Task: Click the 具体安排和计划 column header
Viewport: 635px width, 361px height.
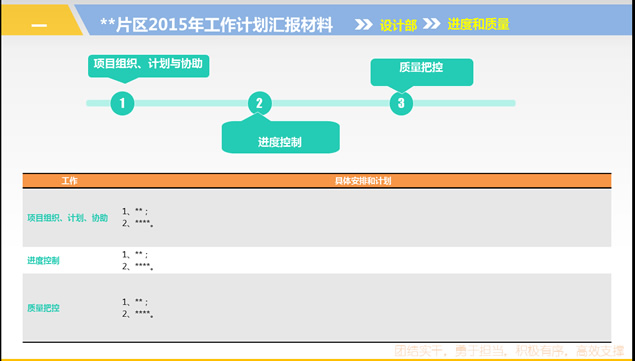Action: 363,181
